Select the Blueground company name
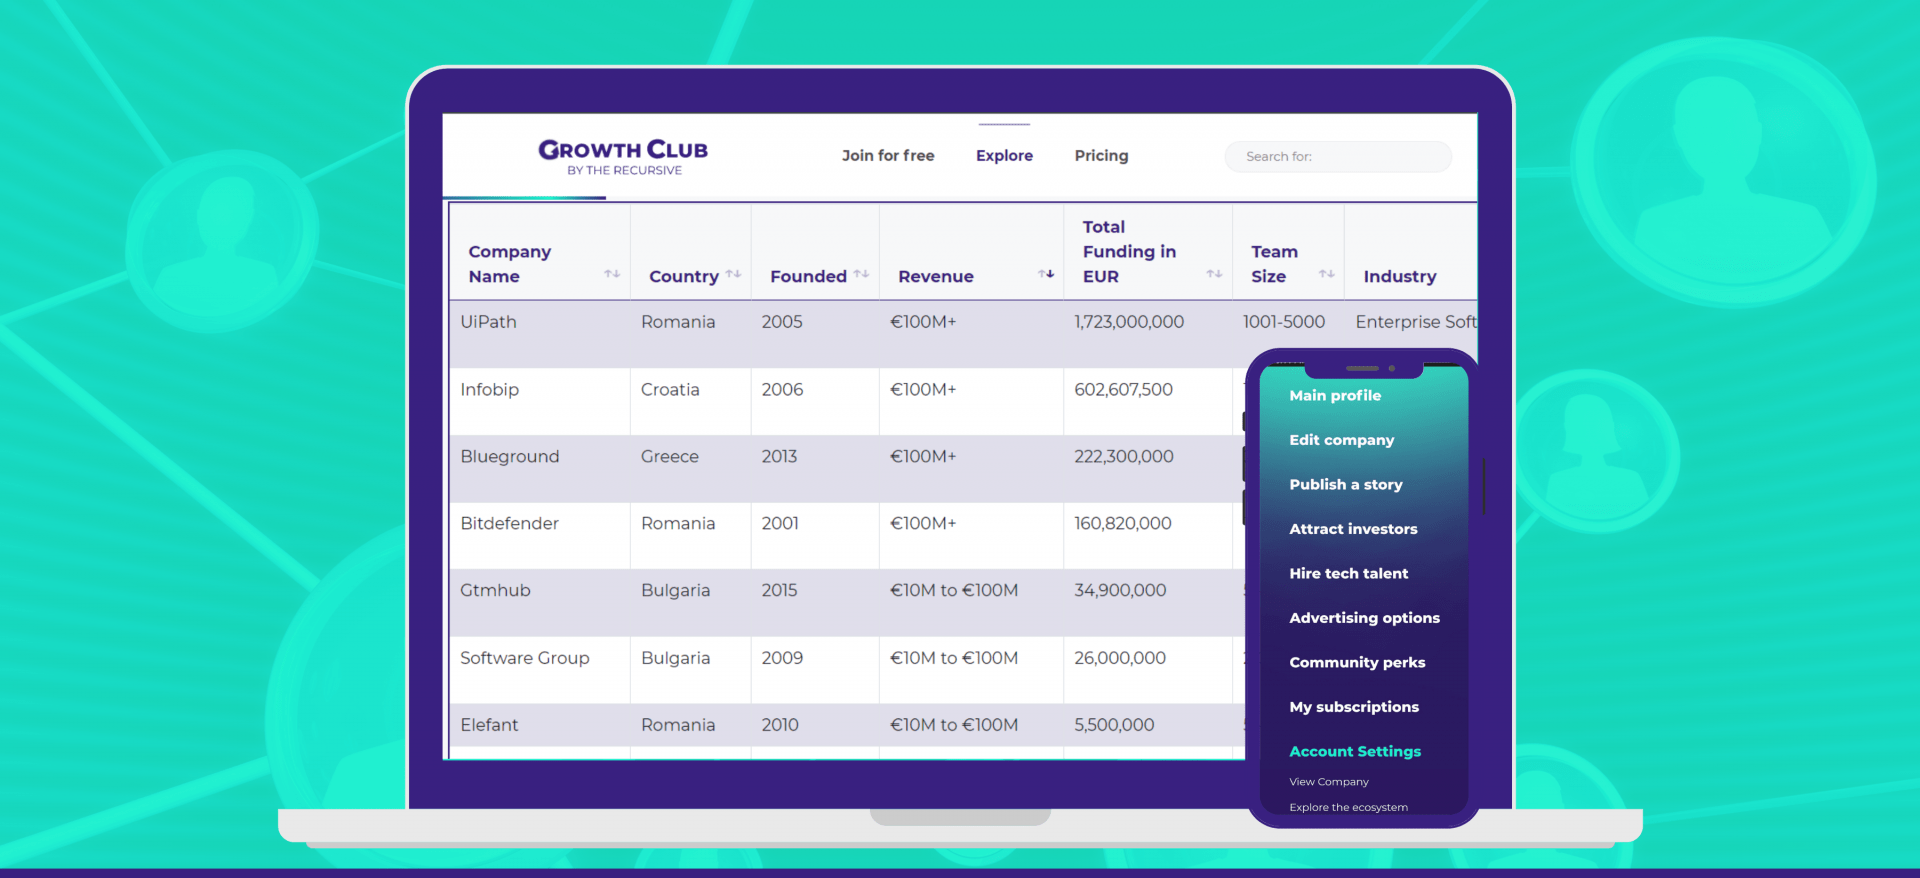Image resolution: width=1920 pixels, height=878 pixels. click(x=510, y=457)
